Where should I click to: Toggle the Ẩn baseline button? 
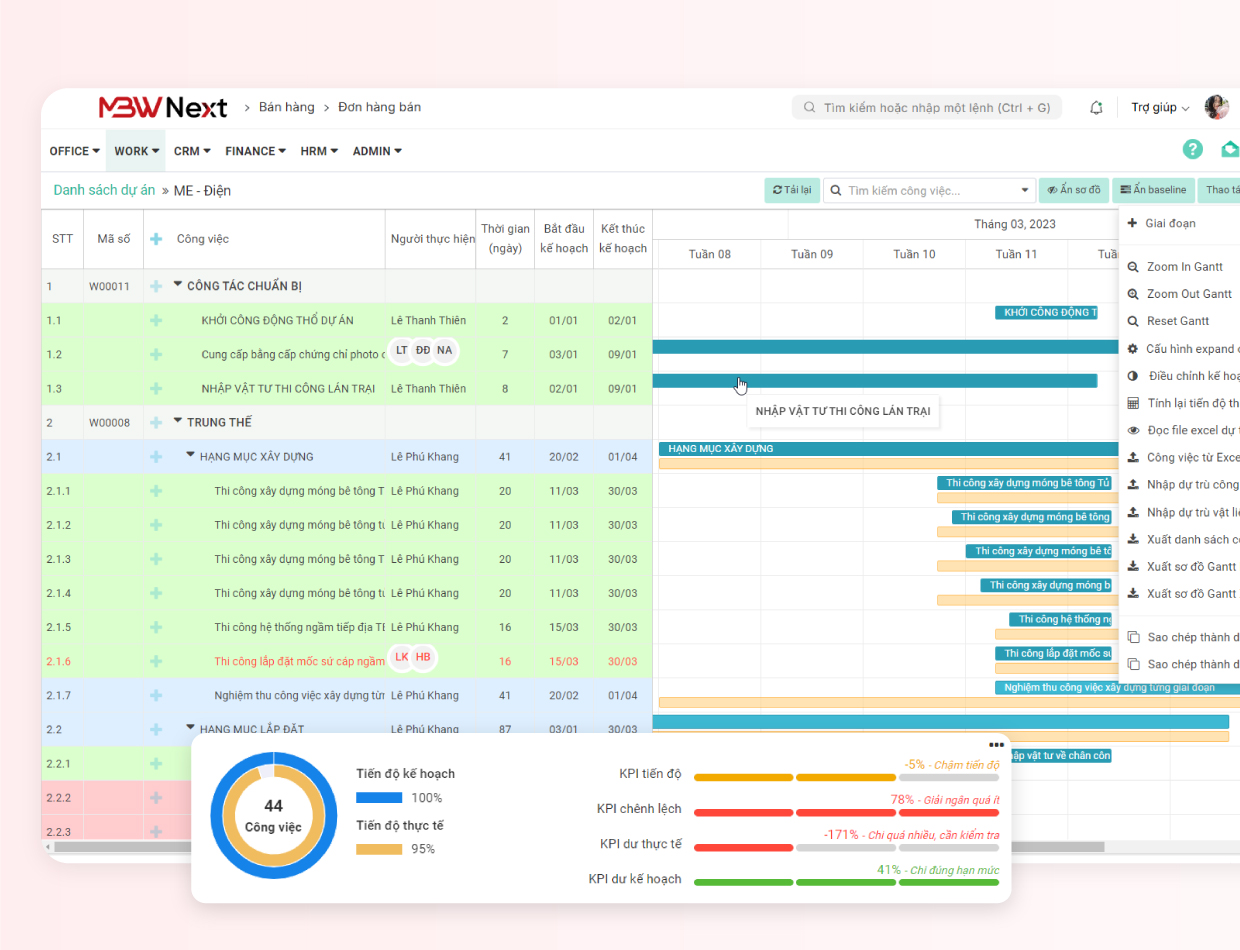point(1153,190)
